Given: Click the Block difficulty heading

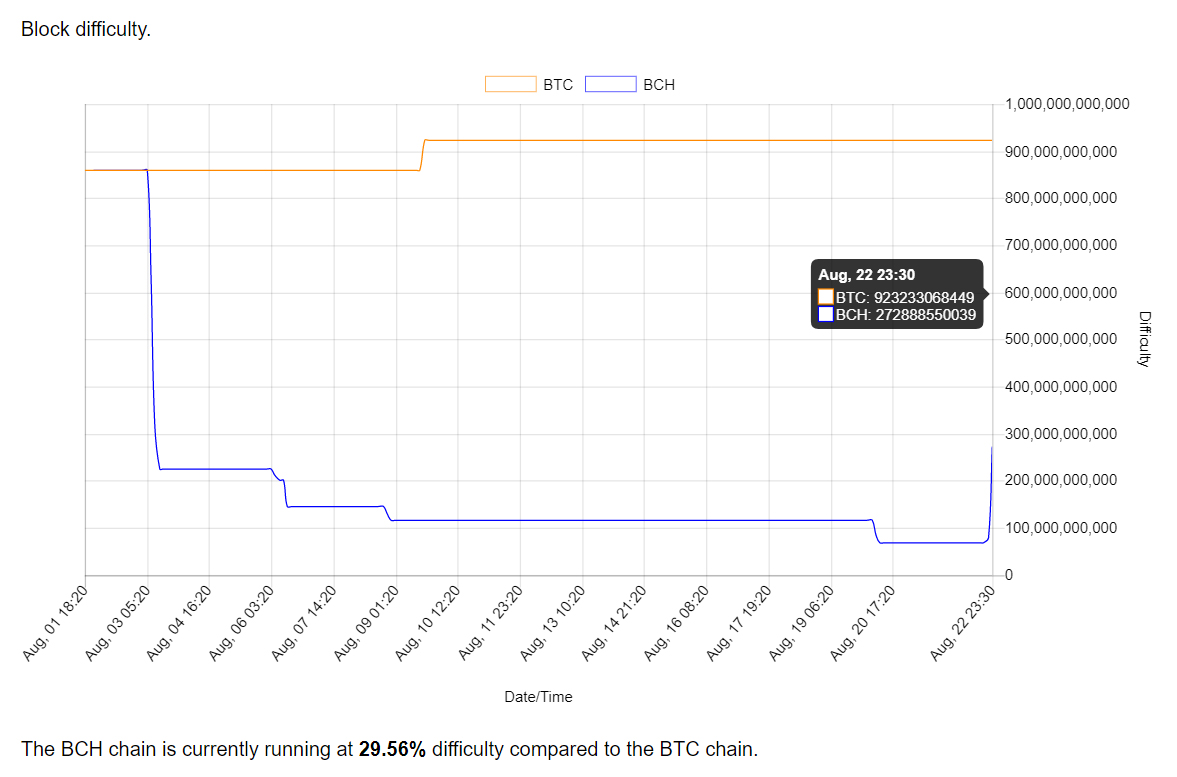Looking at the screenshot, I should [86, 29].
